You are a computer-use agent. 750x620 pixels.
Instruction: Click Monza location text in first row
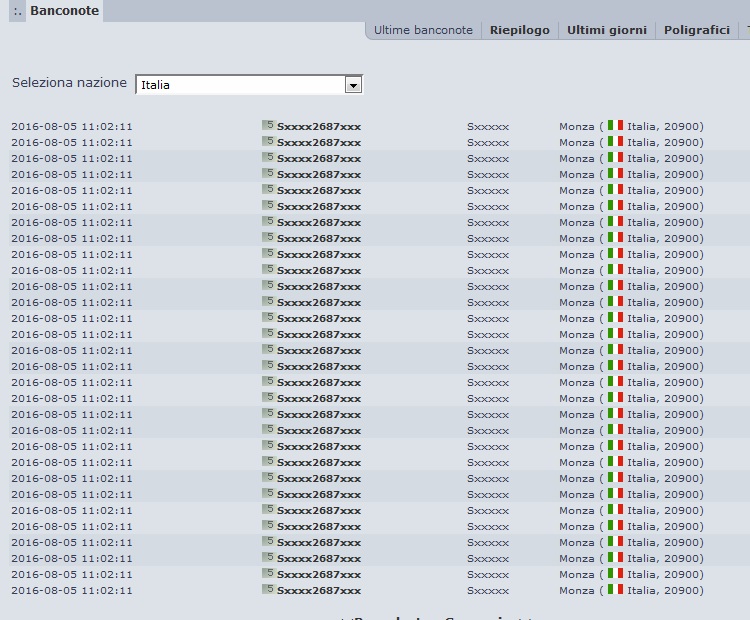[577, 127]
